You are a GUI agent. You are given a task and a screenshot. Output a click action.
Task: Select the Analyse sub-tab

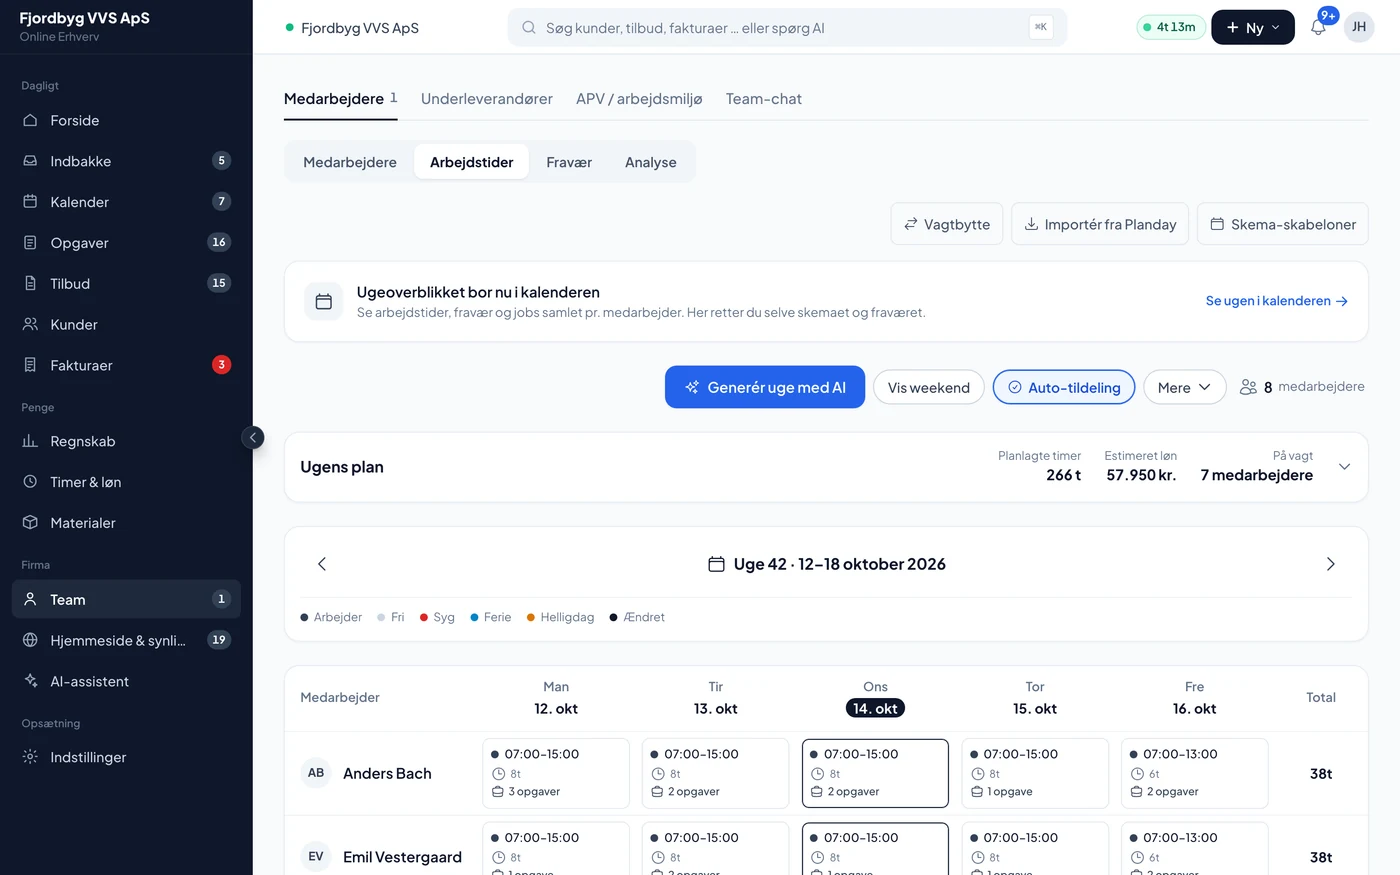point(651,162)
